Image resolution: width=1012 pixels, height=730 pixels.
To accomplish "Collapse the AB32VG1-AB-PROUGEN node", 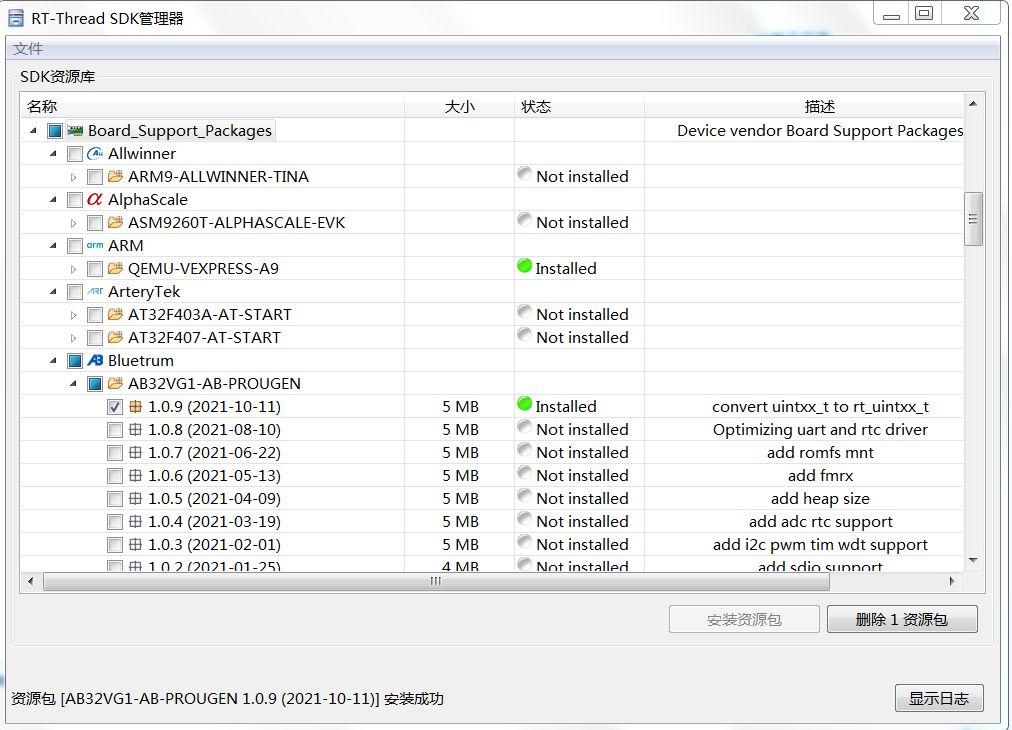I will (x=74, y=383).
